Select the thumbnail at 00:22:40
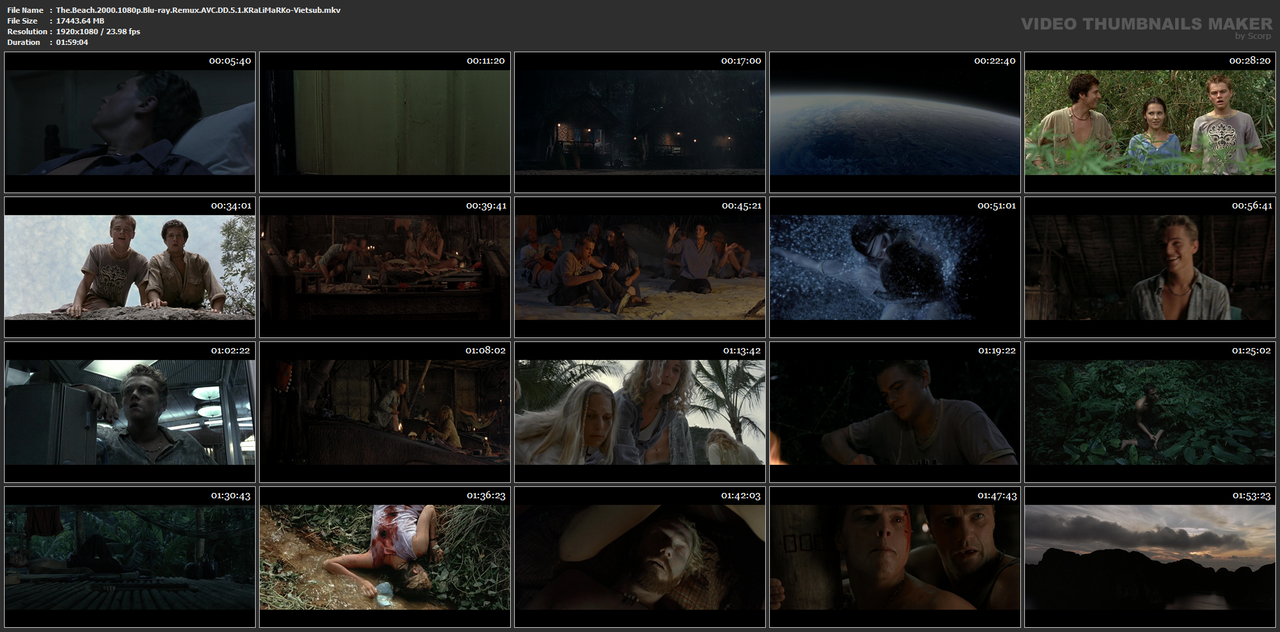The width and height of the screenshot is (1280, 632). point(895,122)
